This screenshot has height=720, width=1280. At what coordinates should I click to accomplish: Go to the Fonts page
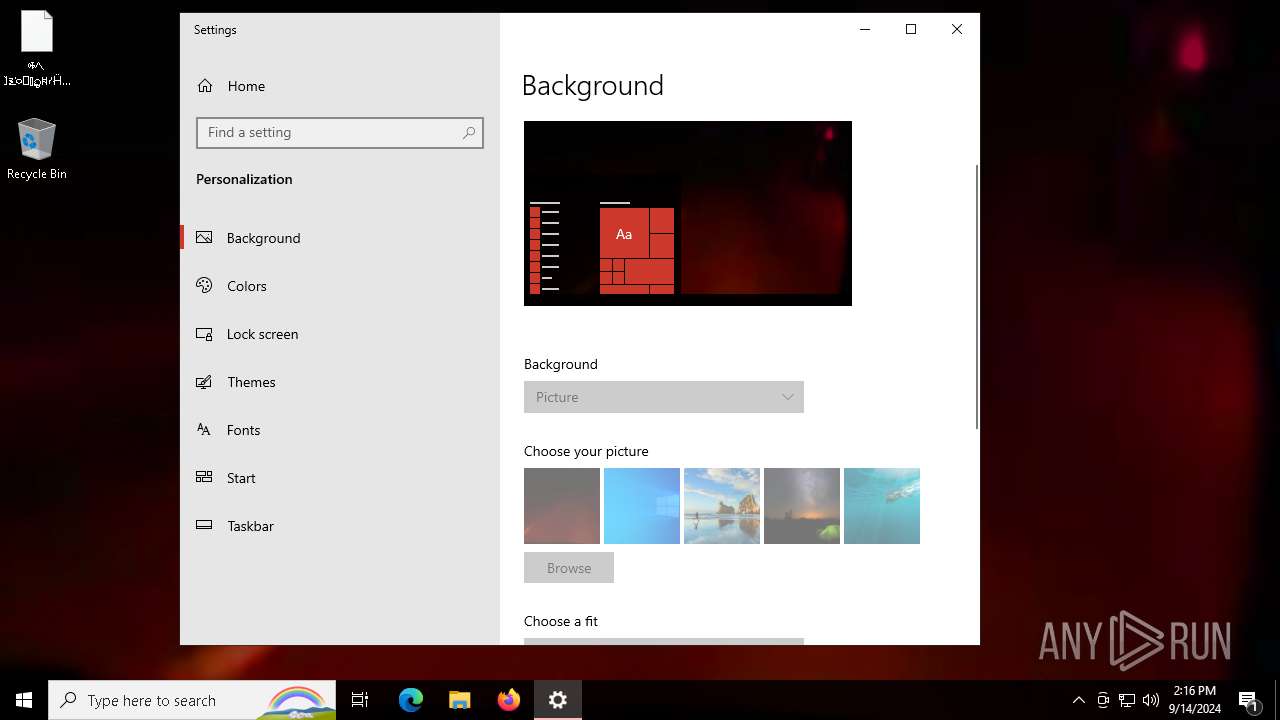(x=243, y=430)
